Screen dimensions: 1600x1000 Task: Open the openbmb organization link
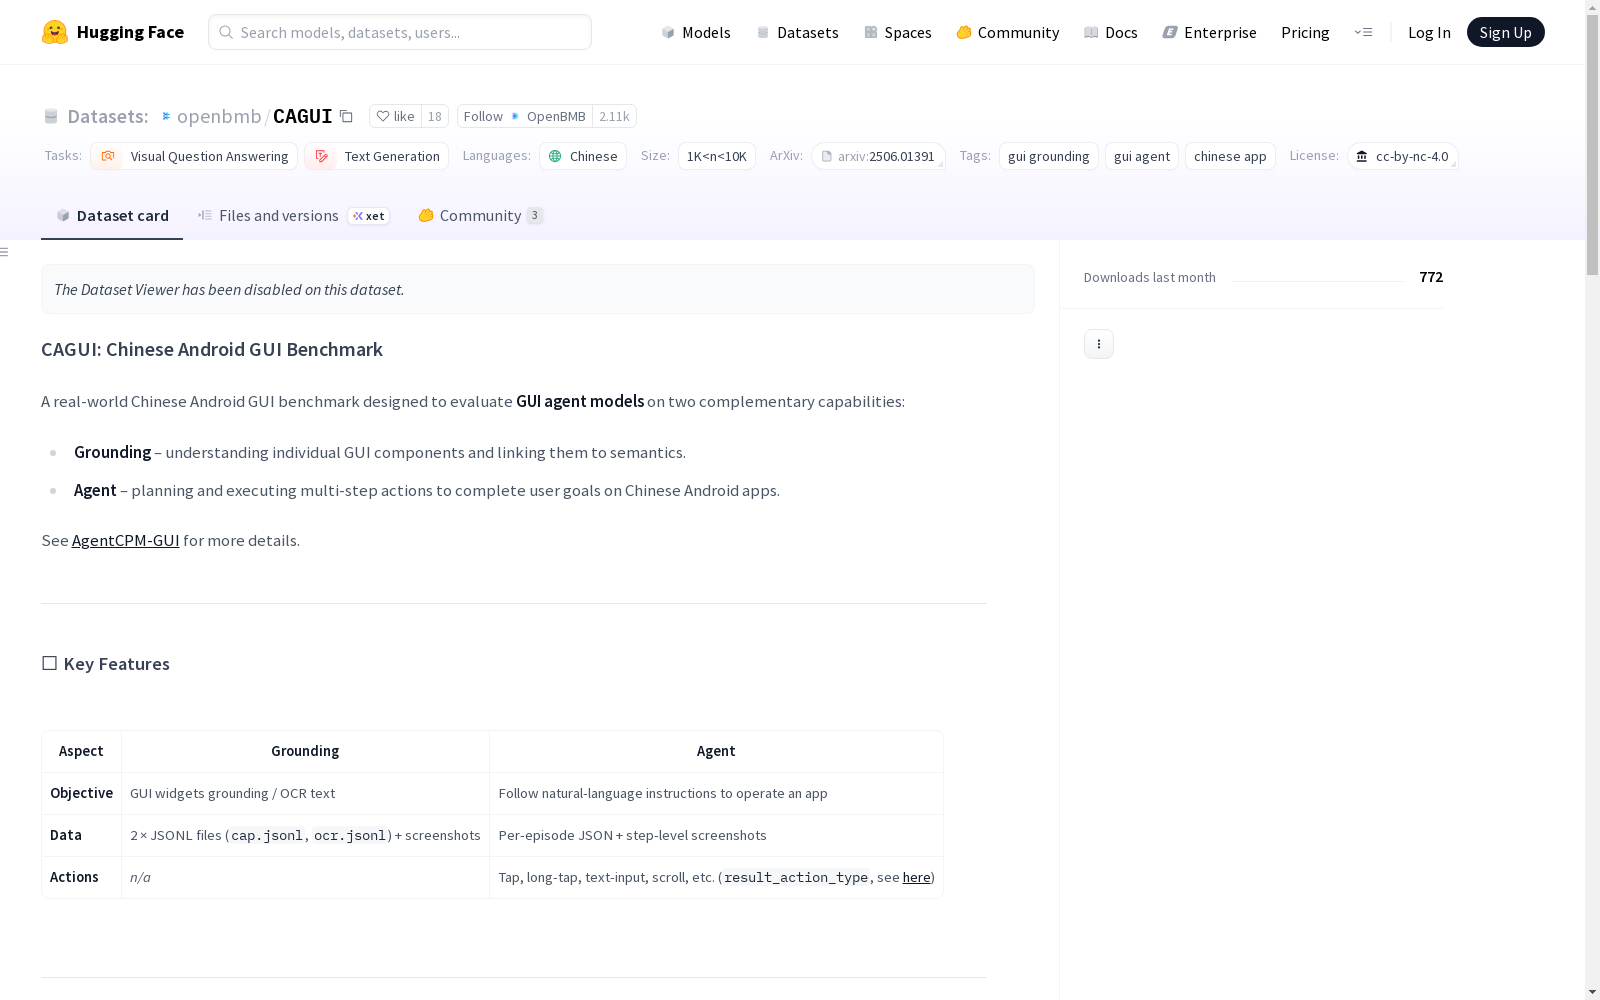coord(219,116)
